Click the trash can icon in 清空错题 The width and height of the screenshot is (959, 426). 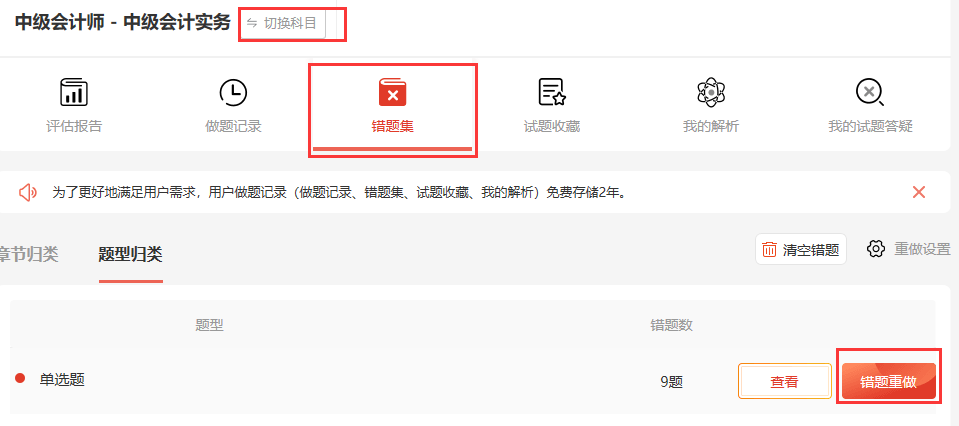point(769,249)
